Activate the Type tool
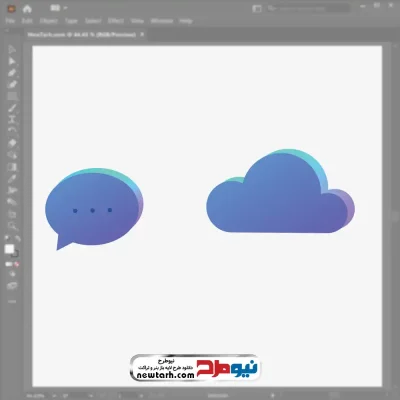Image resolution: width=400 pixels, height=400 pixels. (12, 120)
